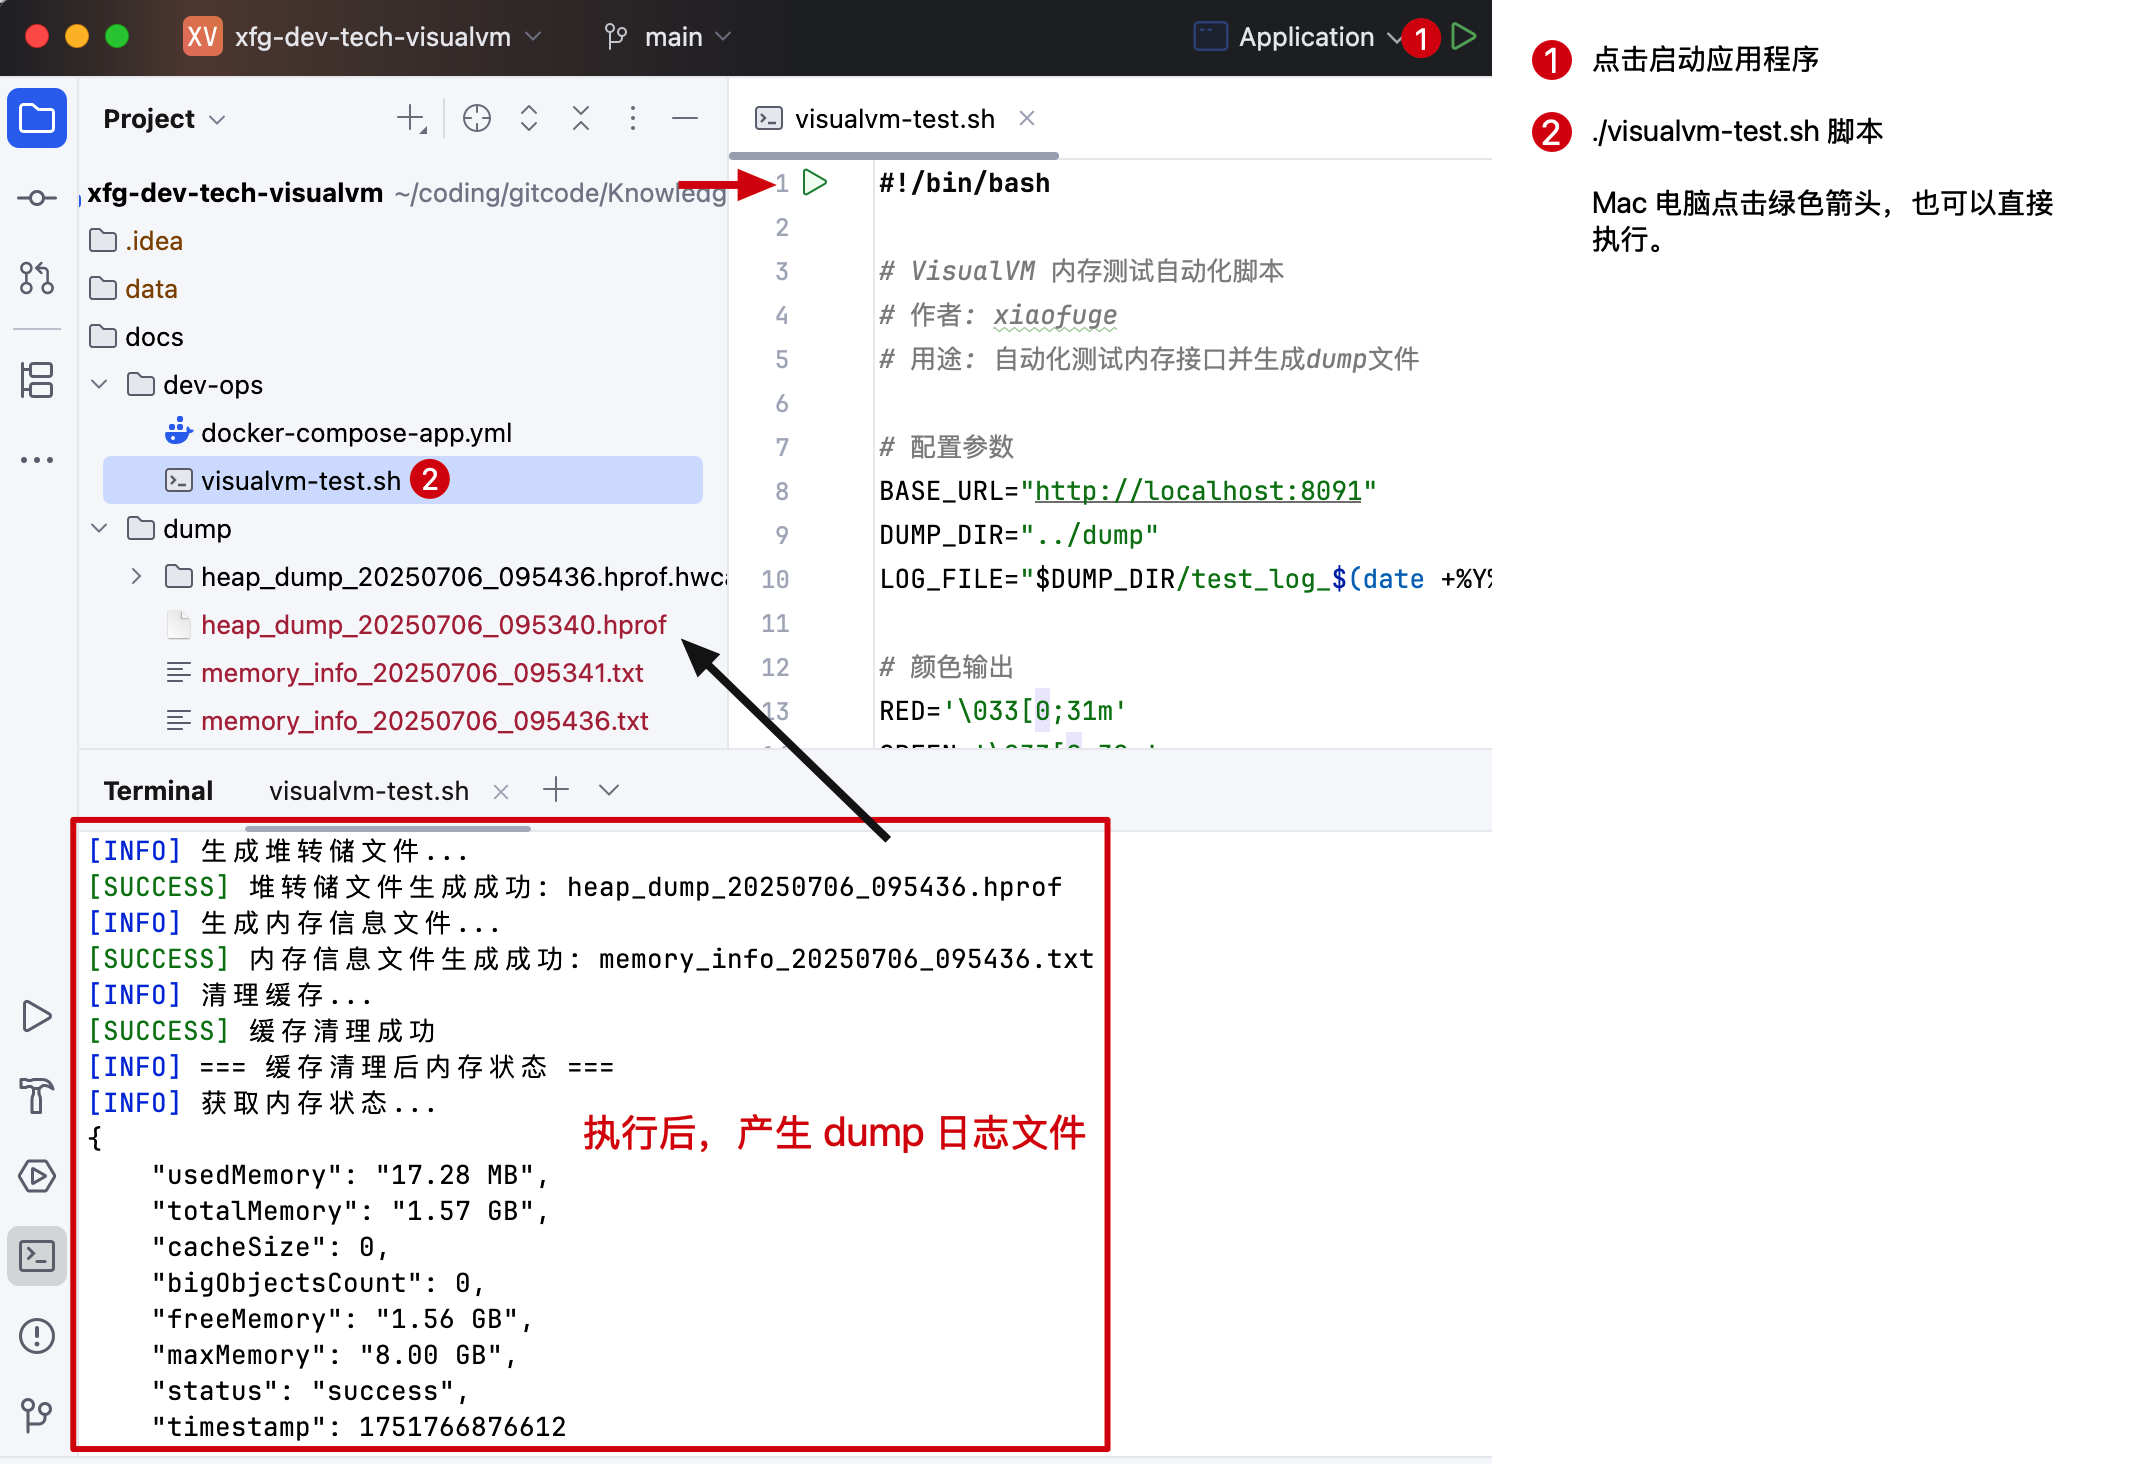Run script from line 1 gutter arrow
Screen dimensions: 2132x1464
pos(816,183)
